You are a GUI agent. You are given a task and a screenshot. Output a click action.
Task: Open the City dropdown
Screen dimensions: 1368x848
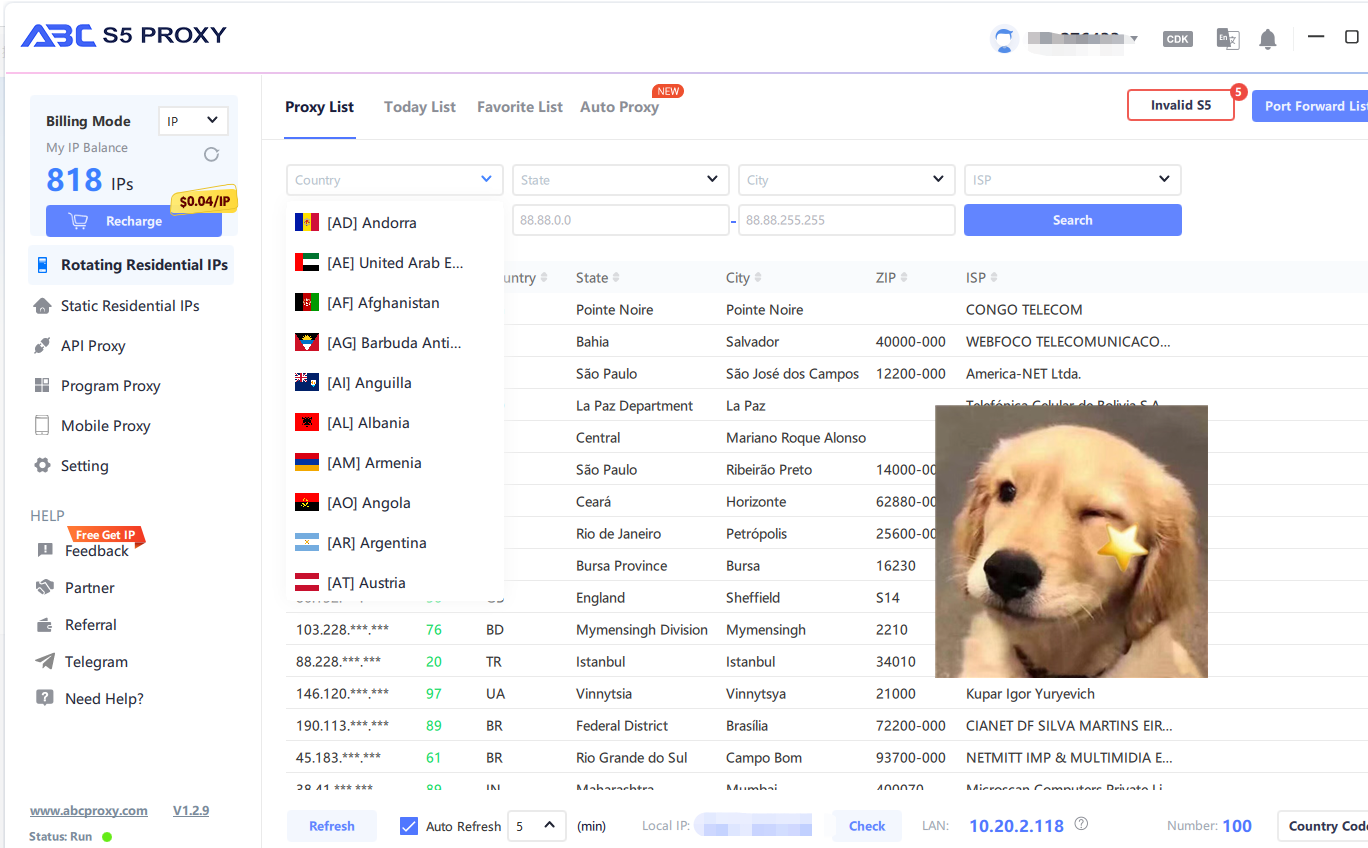[x=846, y=180]
